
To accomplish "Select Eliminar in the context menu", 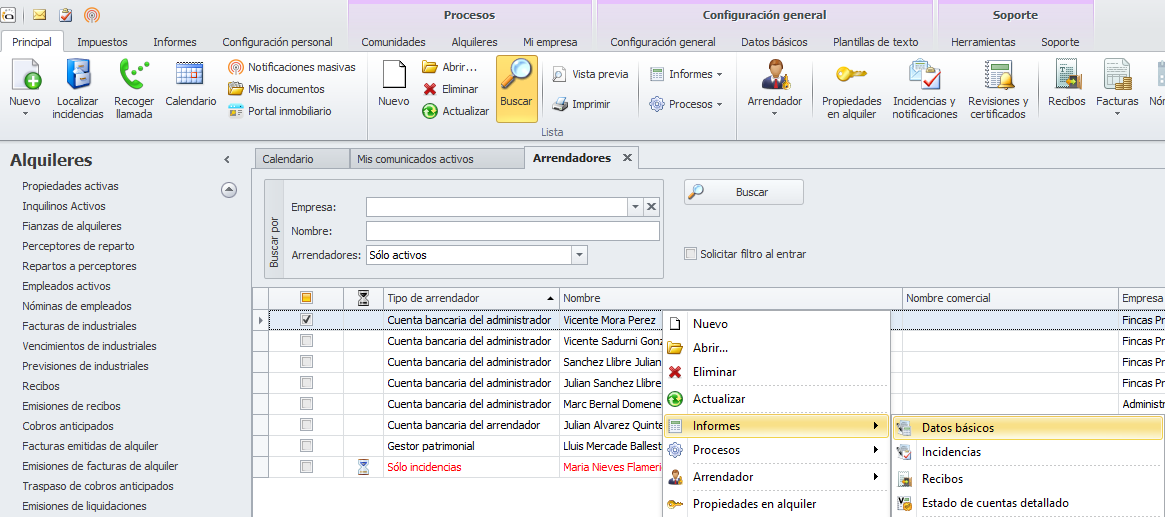I will [776, 372].
